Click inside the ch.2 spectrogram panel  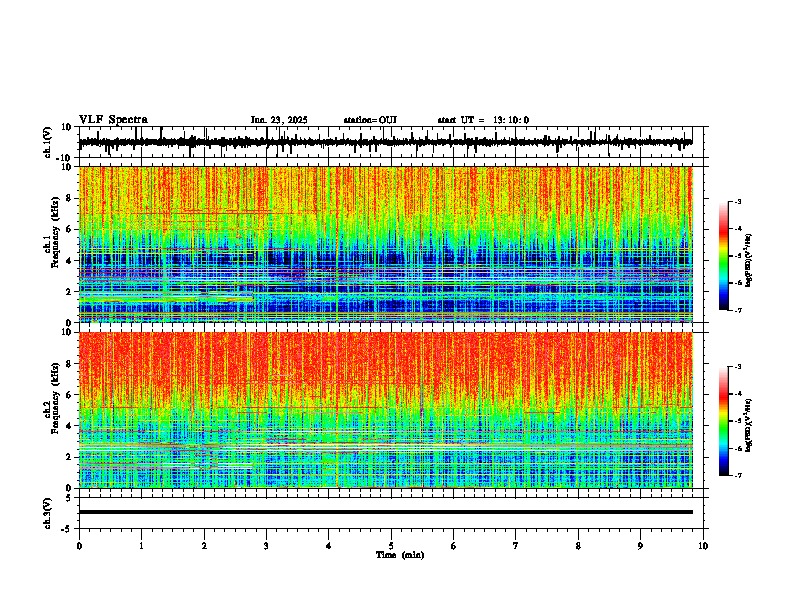point(385,410)
